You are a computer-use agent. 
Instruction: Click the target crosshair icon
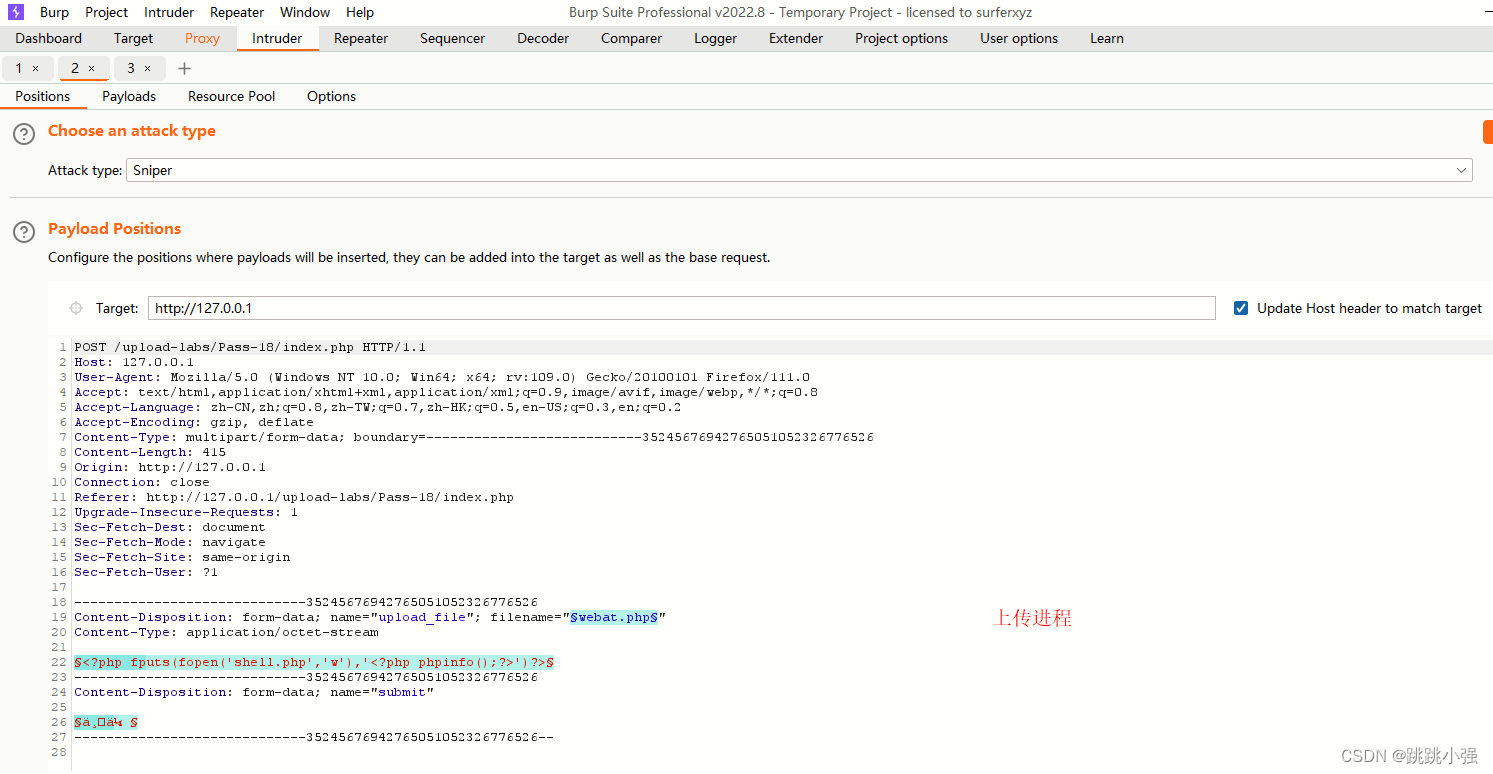(76, 308)
